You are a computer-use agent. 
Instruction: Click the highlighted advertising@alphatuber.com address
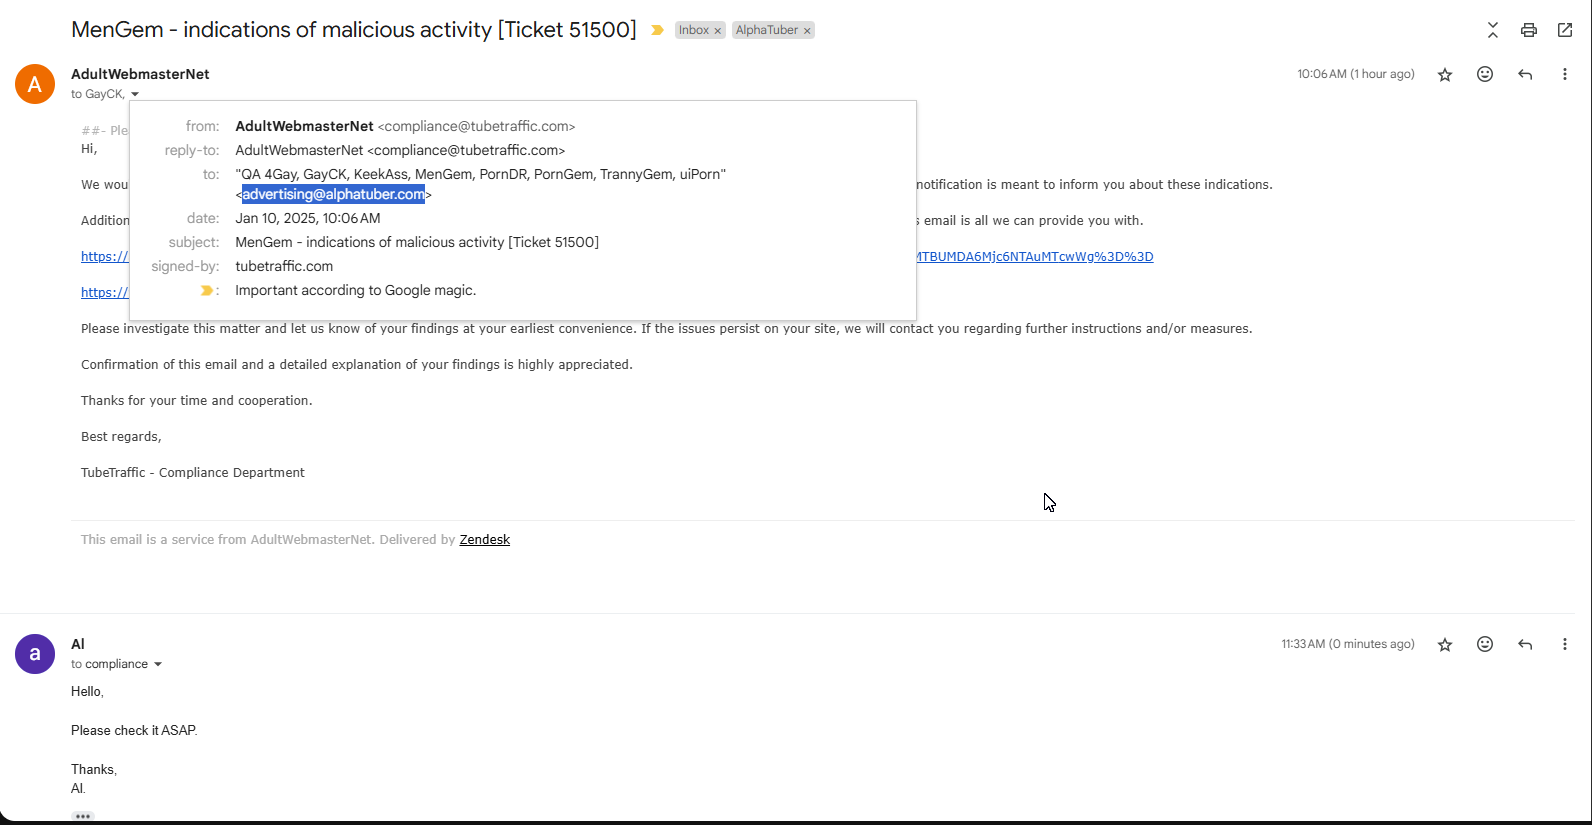coord(333,194)
